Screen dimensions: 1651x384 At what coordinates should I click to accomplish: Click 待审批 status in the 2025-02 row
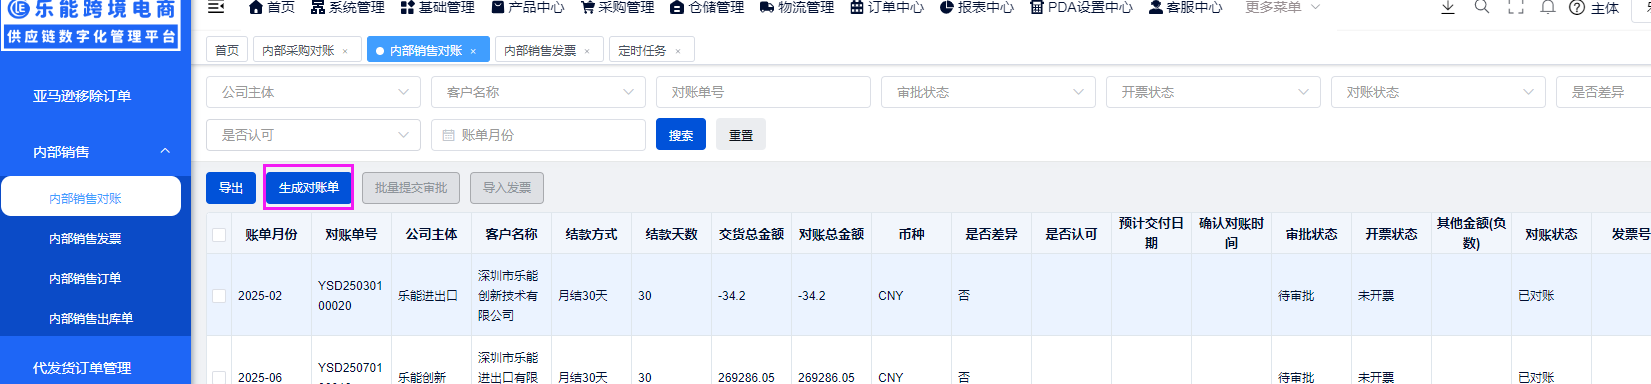coord(1296,296)
